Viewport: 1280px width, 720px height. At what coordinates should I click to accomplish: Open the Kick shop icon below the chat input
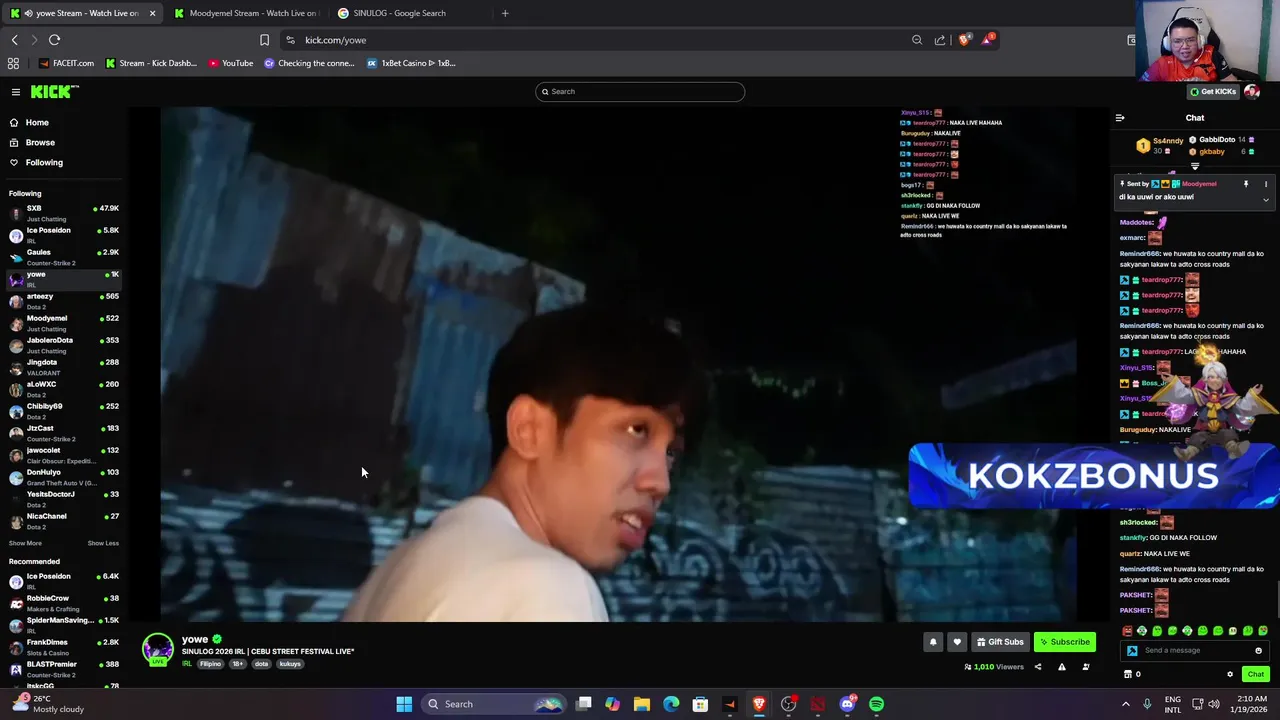point(1127,674)
